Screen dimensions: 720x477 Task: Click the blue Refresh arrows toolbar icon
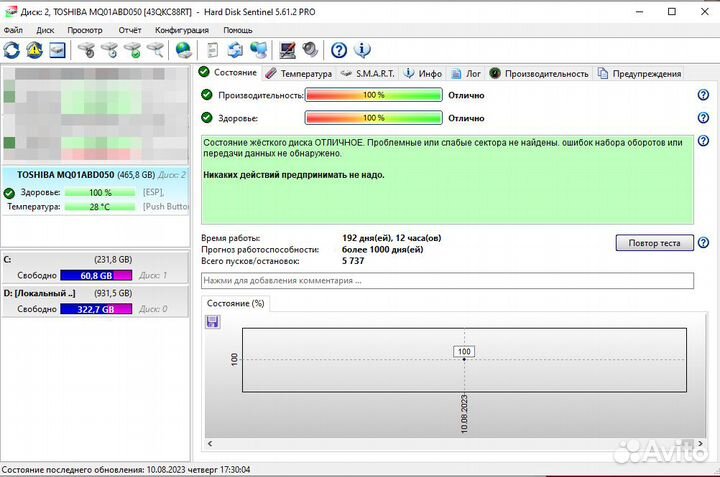pos(11,50)
